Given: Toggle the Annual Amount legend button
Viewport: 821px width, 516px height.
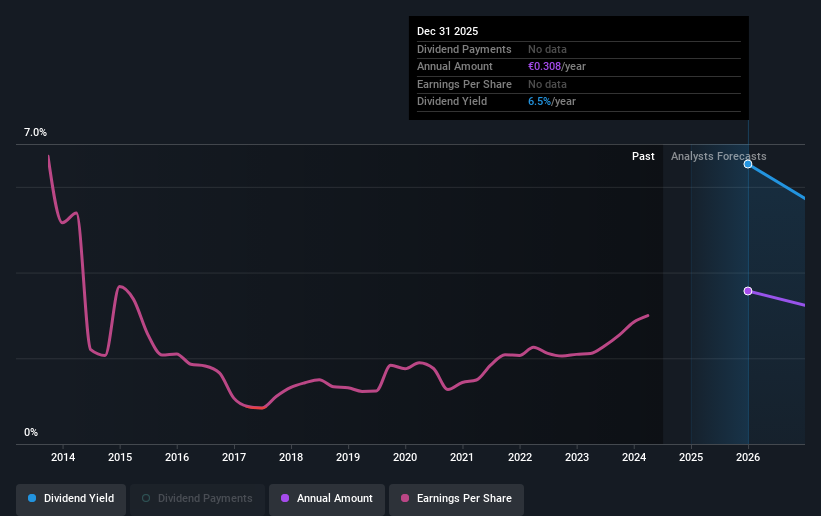Looking at the screenshot, I should click(x=327, y=498).
